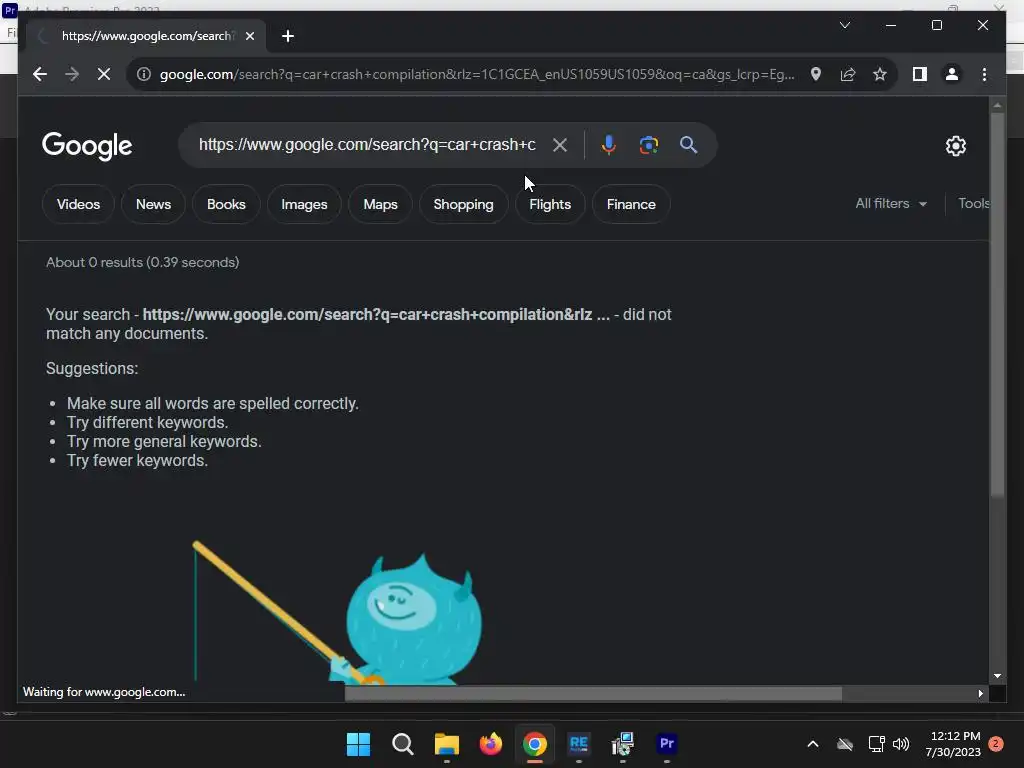The image size is (1024, 768).
Task: Switch to Maps results
Action: (x=381, y=204)
